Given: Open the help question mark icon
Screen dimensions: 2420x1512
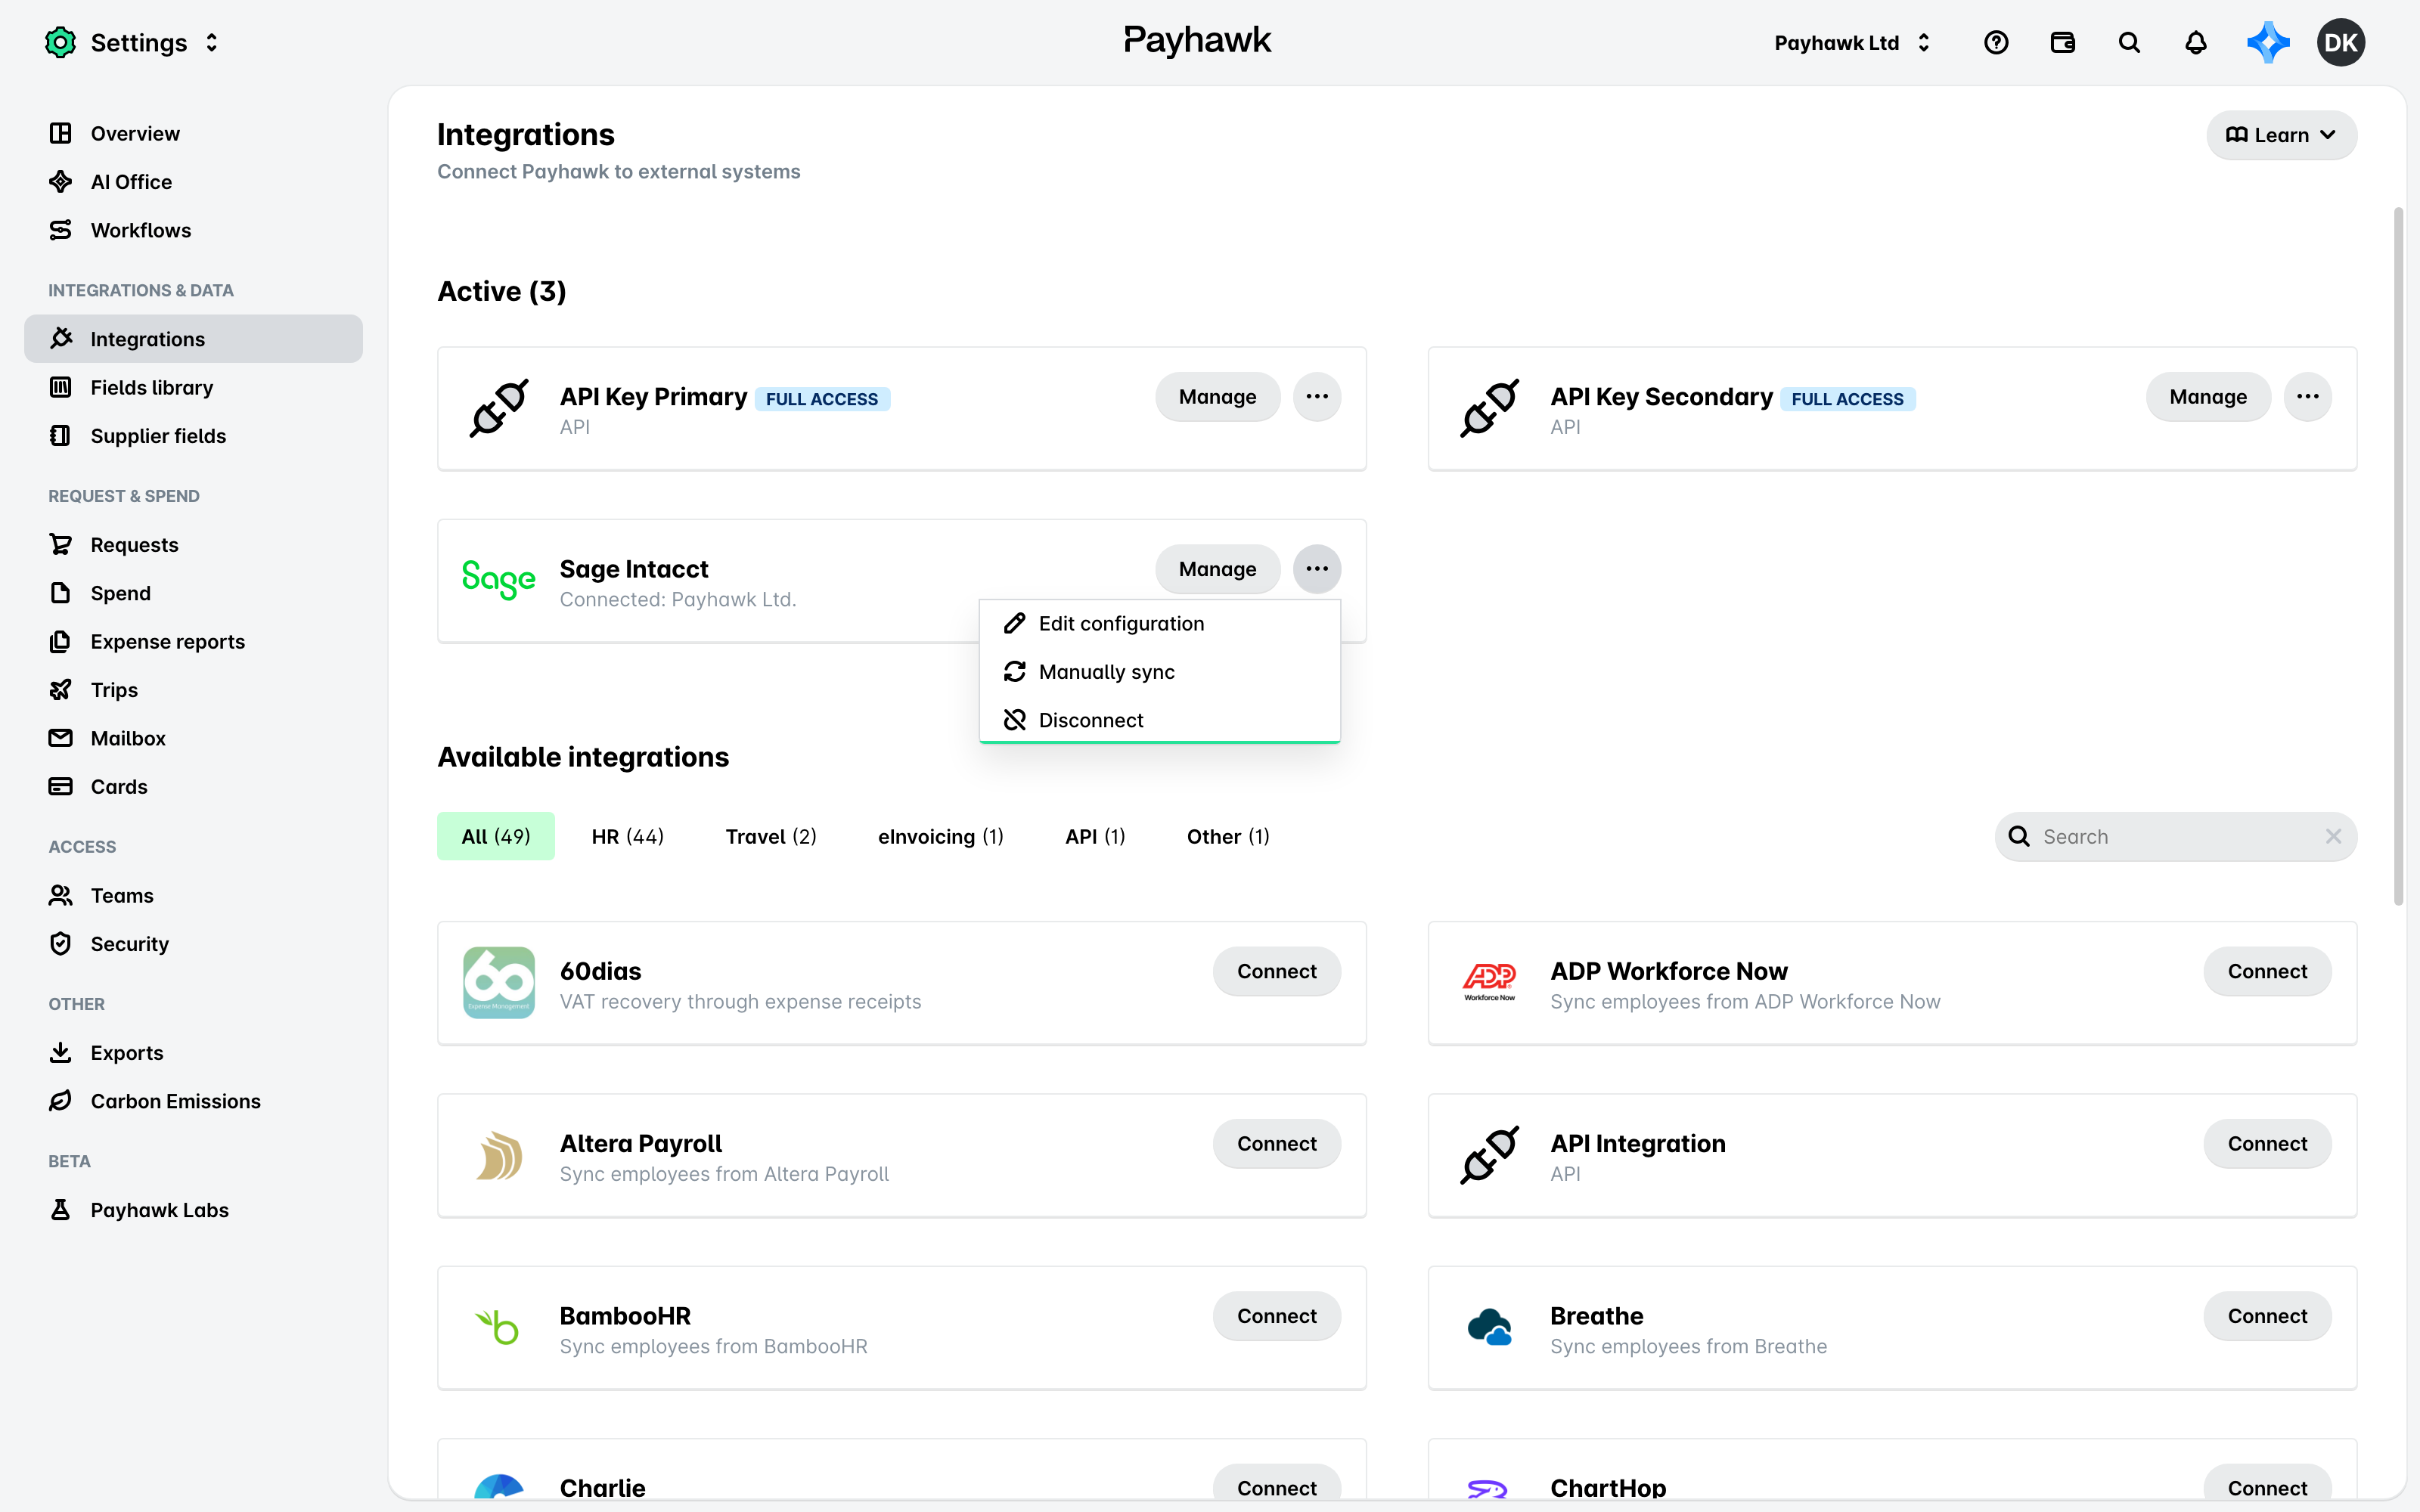Looking at the screenshot, I should click(x=1996, y=43).
